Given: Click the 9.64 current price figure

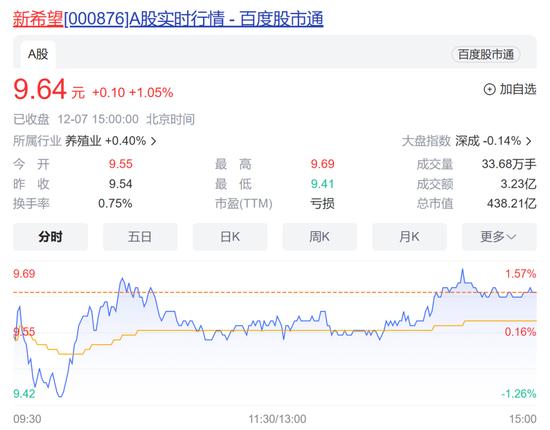Looking at the screenshot, I should (40, 89).
